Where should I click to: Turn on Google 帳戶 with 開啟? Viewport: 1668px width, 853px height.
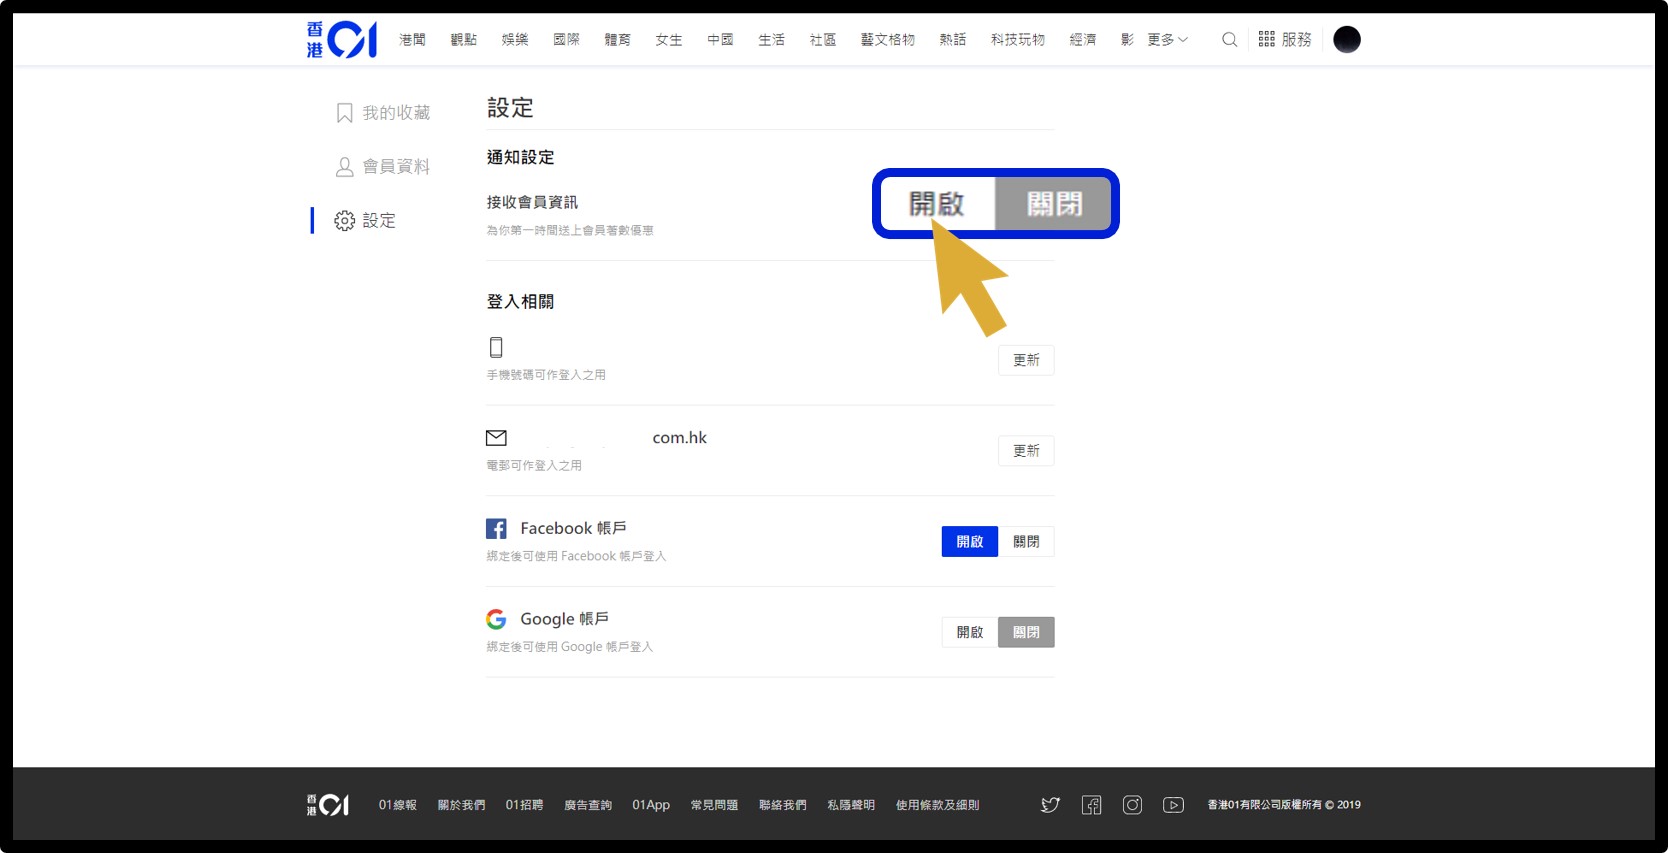[x=970, y=632]
